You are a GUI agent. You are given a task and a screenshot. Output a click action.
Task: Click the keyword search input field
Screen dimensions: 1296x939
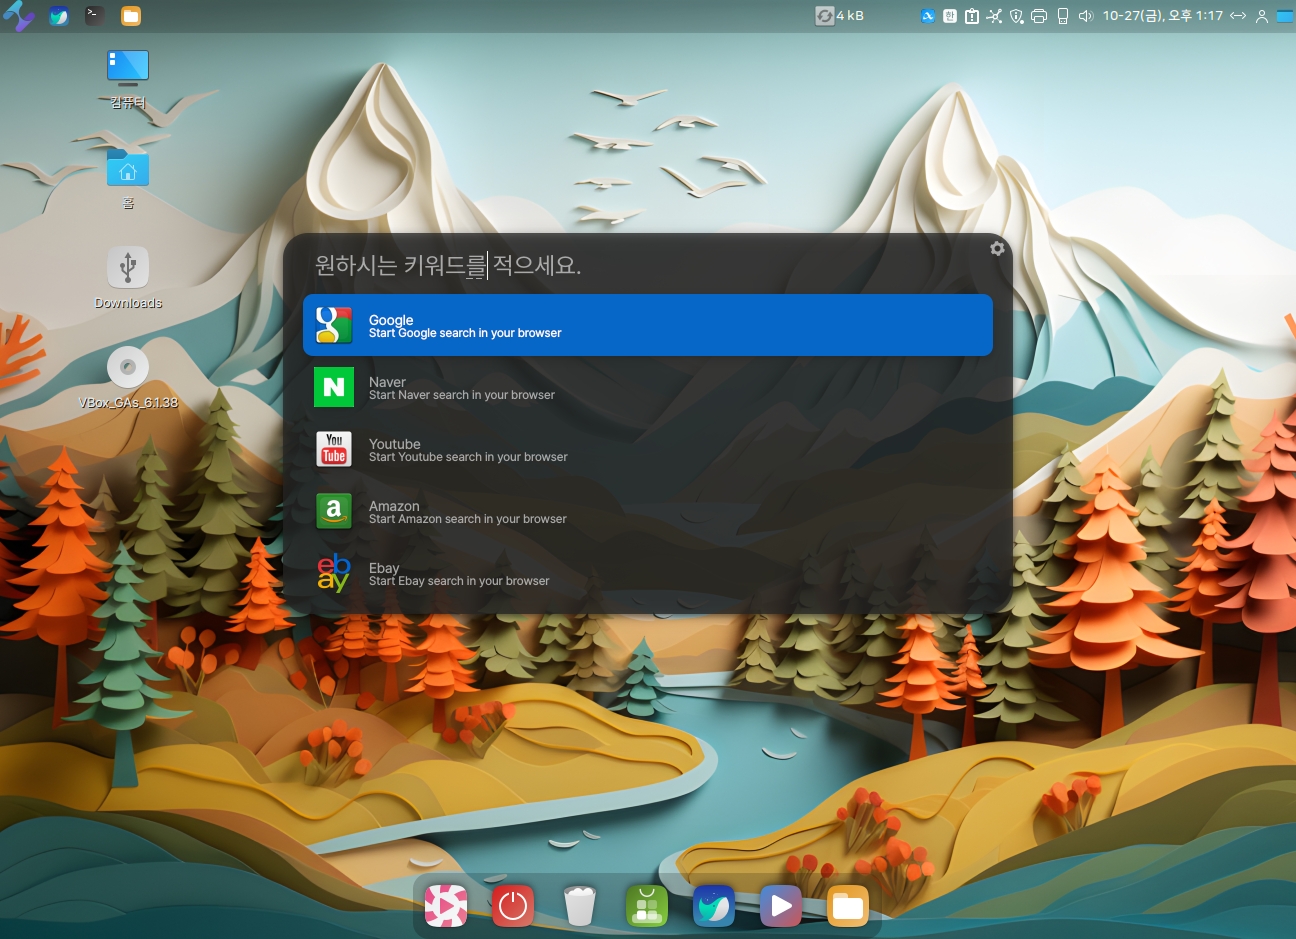(x=640, y=265)
